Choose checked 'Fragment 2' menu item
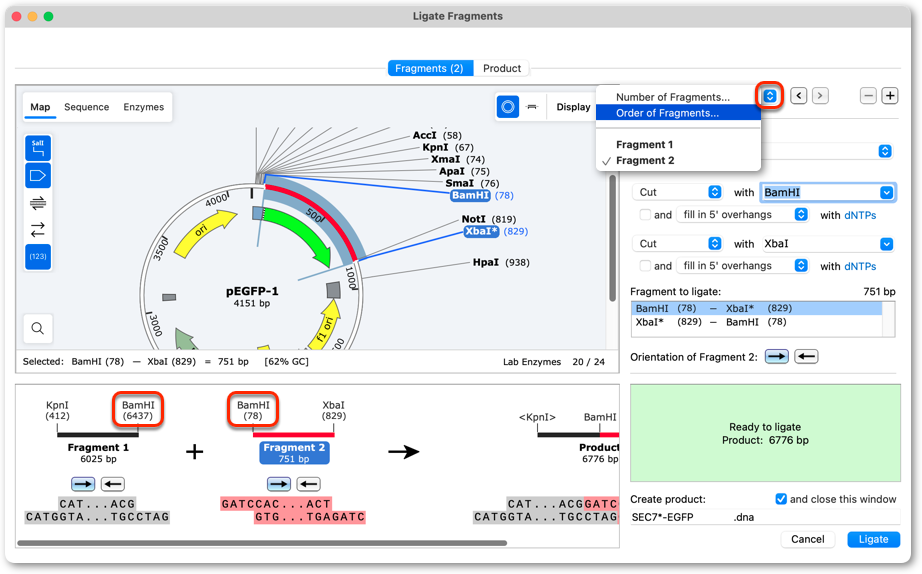 [678, 161]
